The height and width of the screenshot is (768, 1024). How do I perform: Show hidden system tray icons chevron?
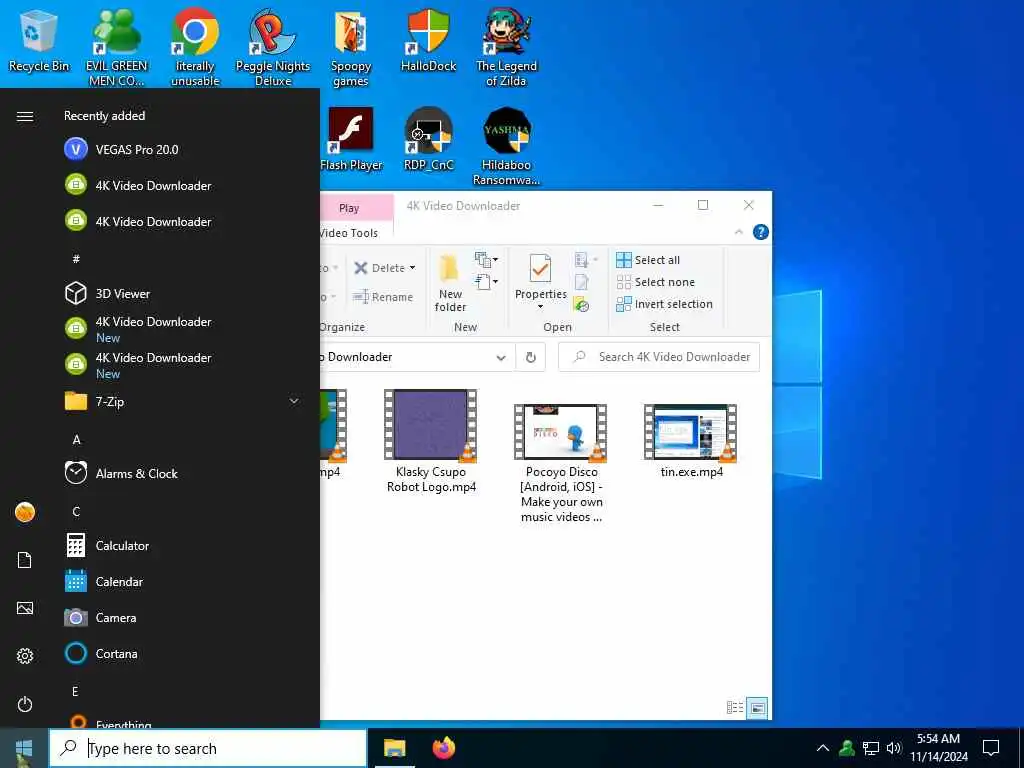point(823,748)
